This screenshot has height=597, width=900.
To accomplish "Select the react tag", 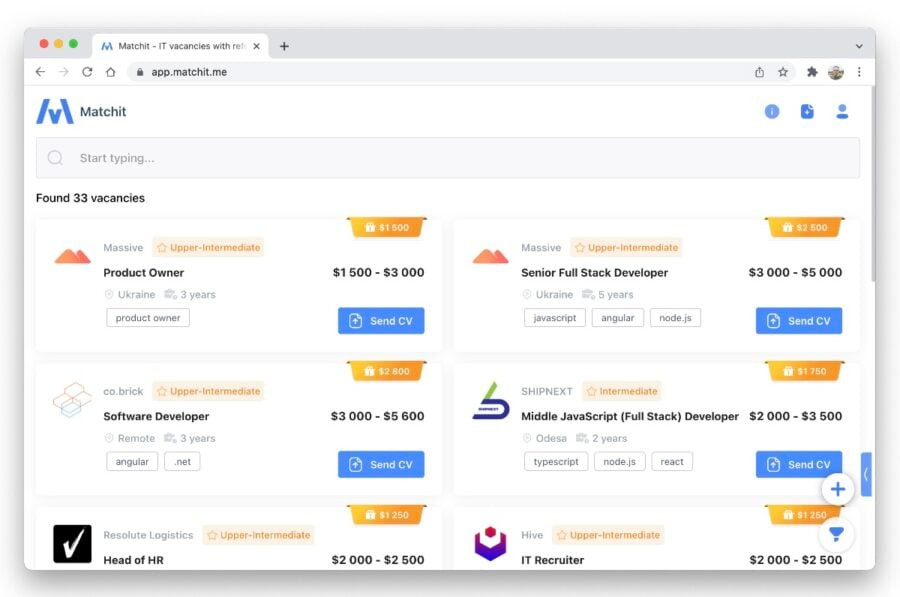I will pyautogui.click(x=672, y=462).
